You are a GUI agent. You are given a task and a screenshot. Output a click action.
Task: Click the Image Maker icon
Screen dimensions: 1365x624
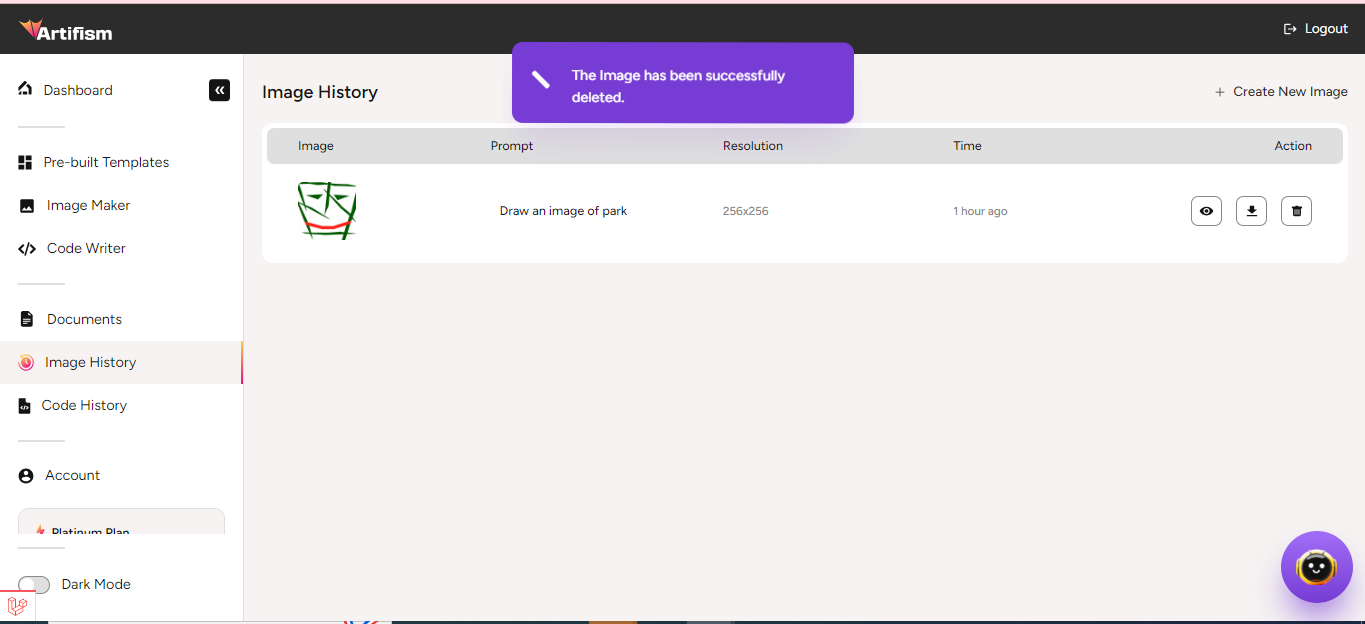[x=27, y=206]
